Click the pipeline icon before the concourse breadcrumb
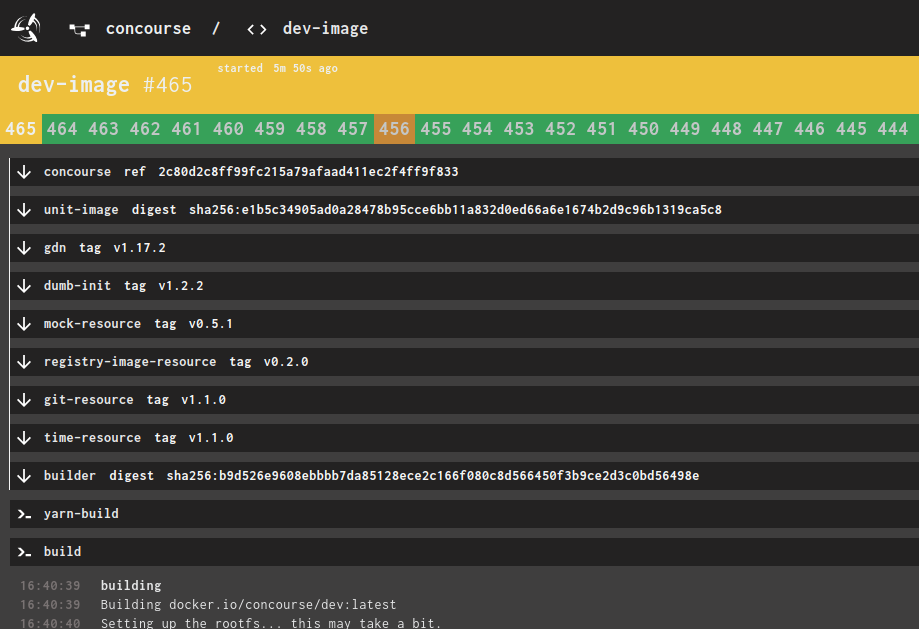 point(79,28)
